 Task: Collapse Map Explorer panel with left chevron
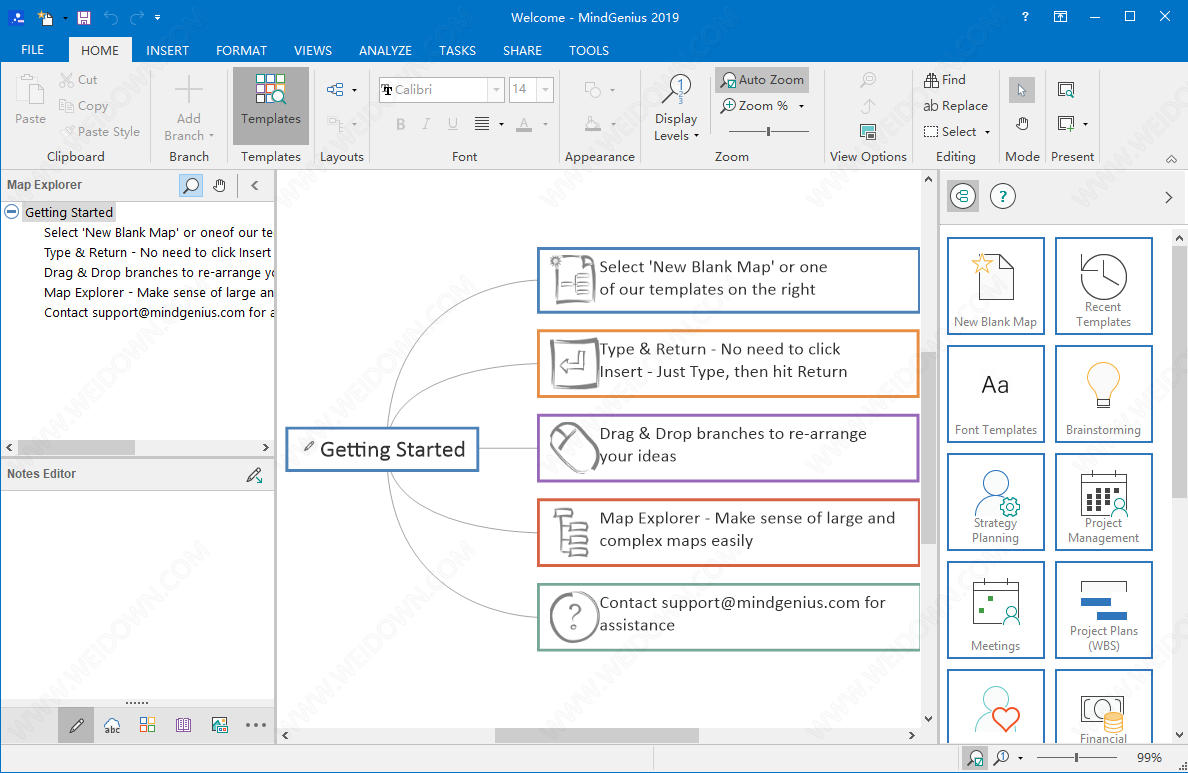click(x=255, y=185)
